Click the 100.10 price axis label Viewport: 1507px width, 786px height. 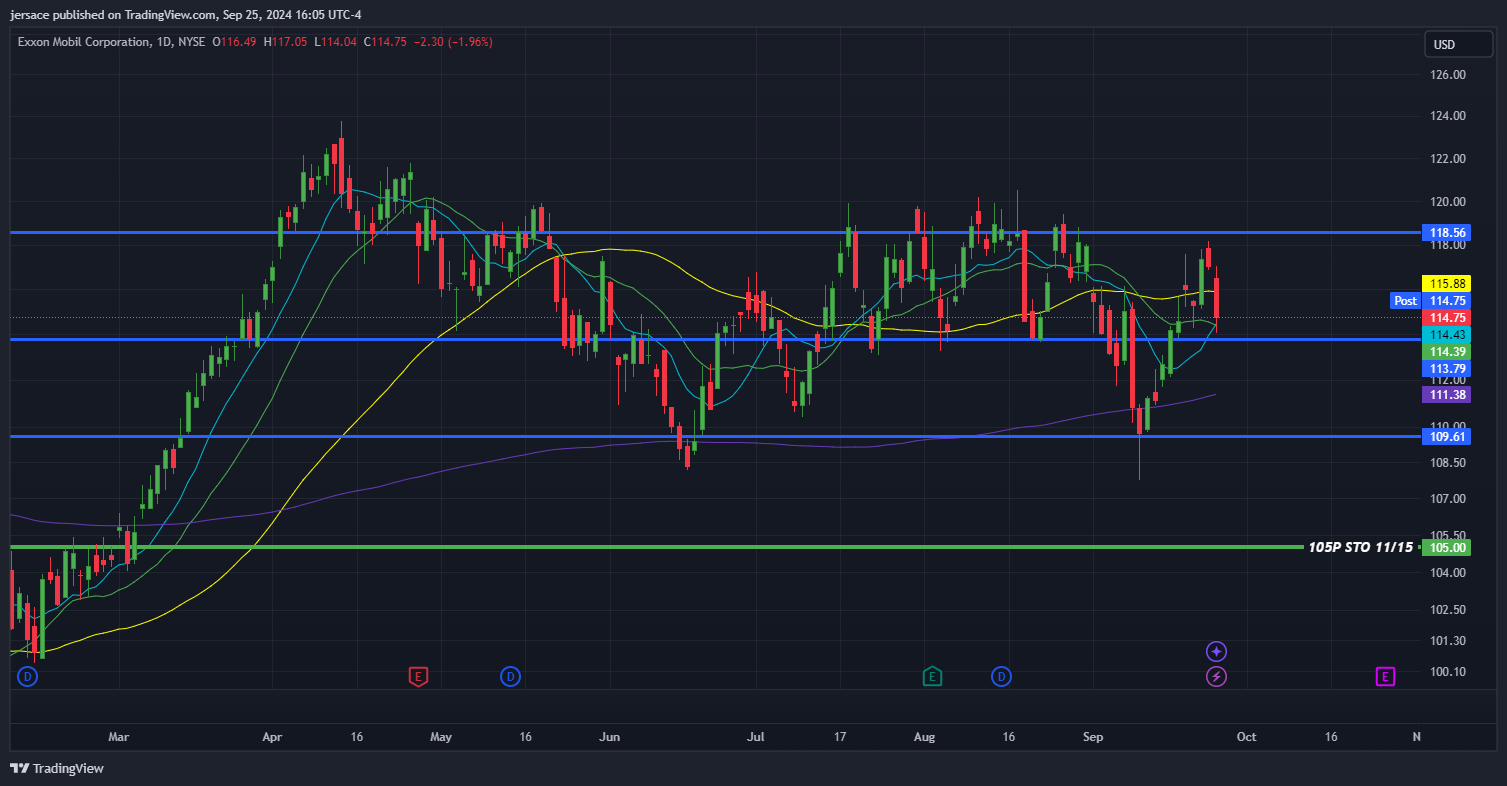(x=1446, y=672)
